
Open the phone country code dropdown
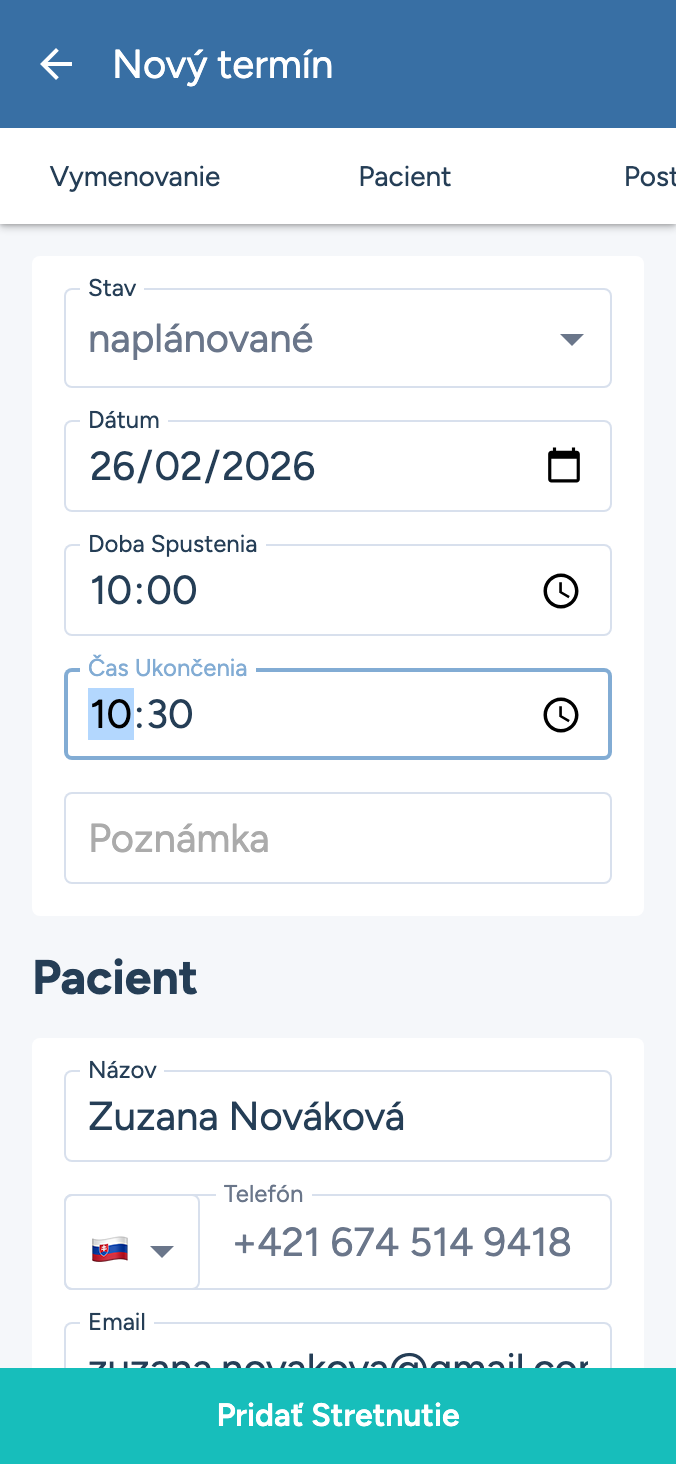pos(161,1251)
